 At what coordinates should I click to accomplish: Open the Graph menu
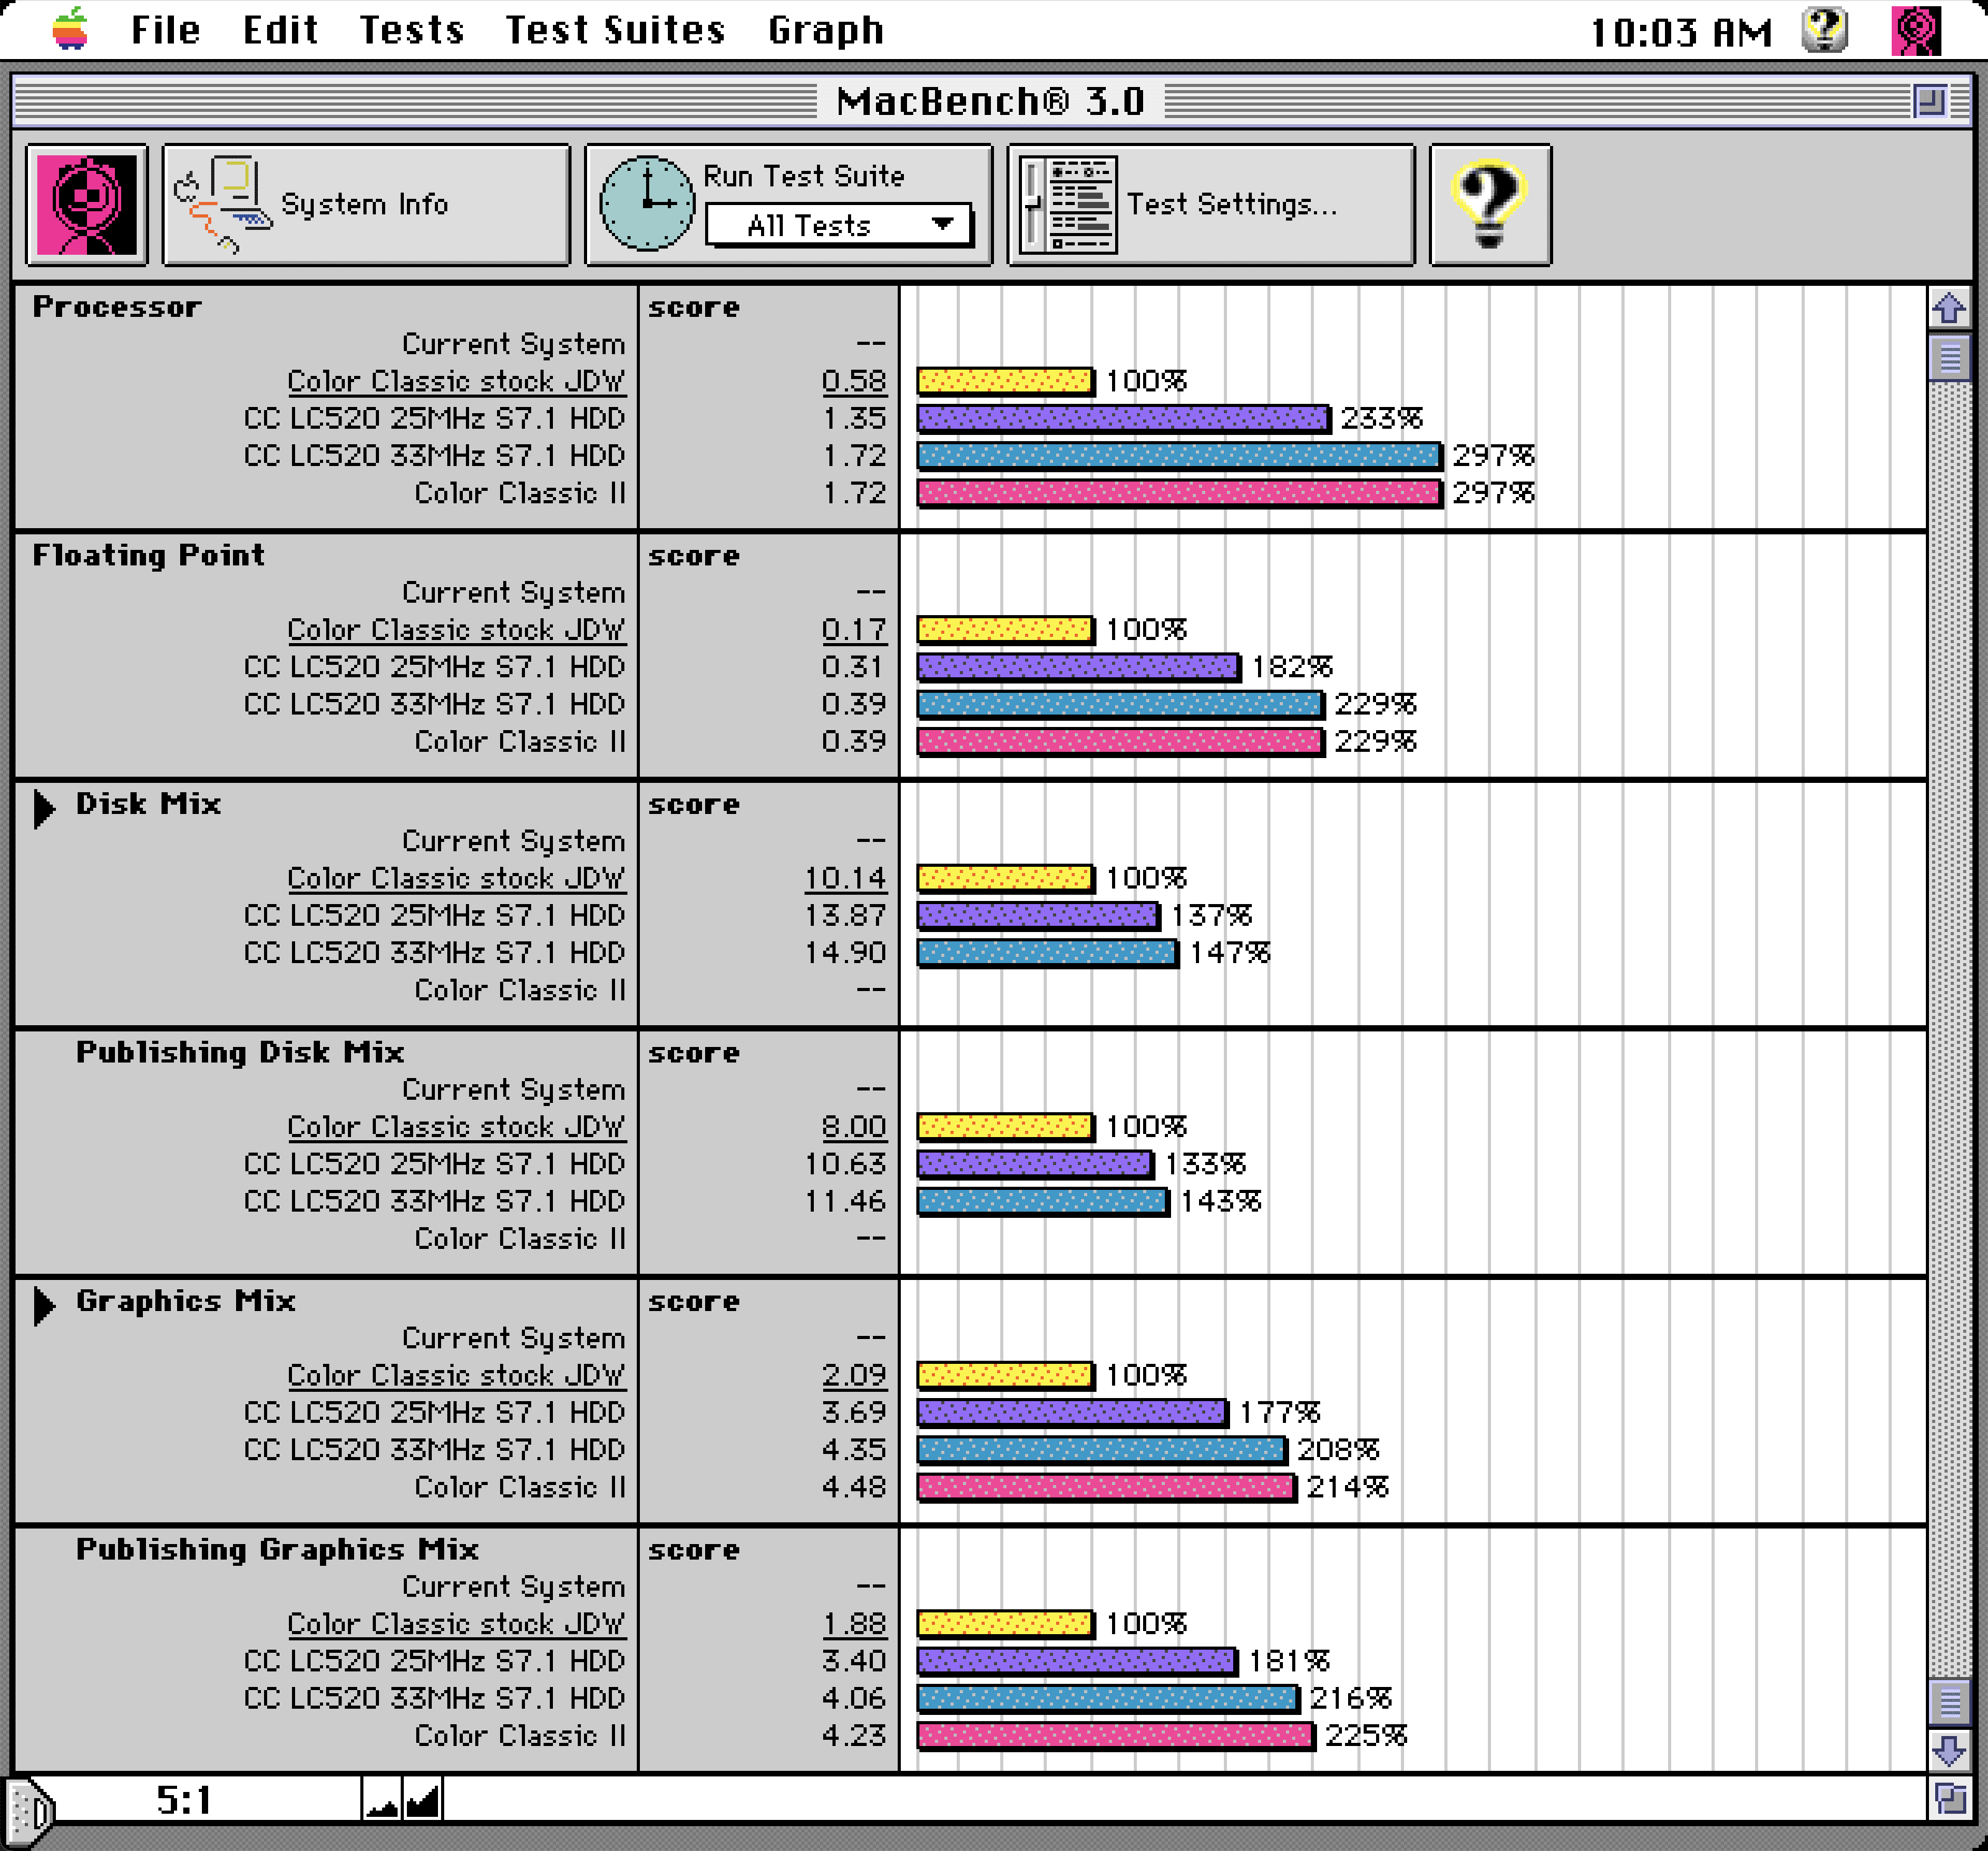825,30
